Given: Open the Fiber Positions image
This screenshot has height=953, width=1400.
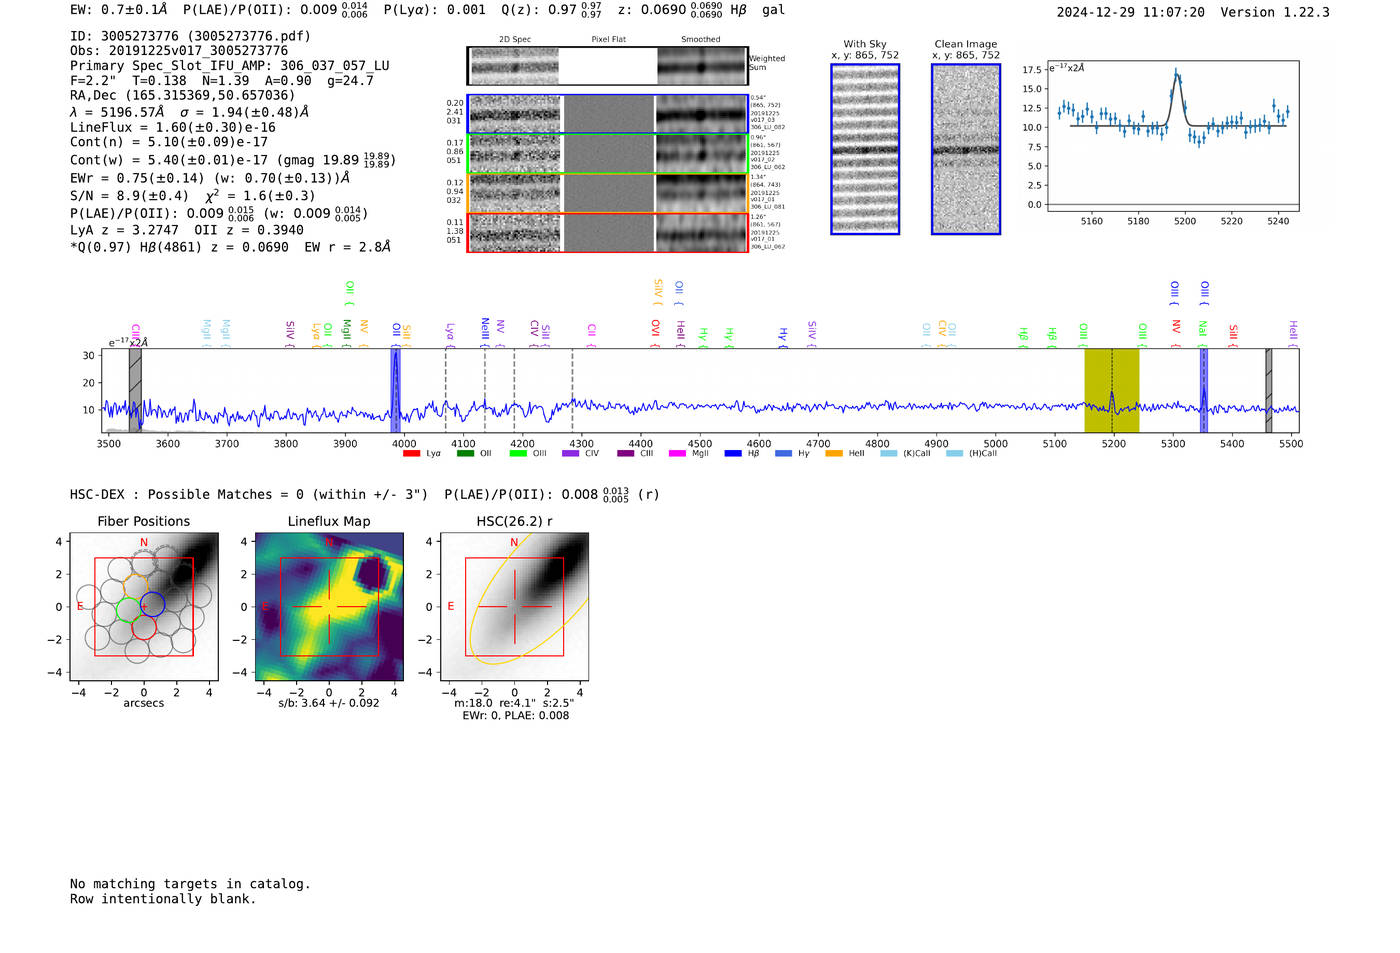Looking at the screenshot, I should tap(144, 607).
